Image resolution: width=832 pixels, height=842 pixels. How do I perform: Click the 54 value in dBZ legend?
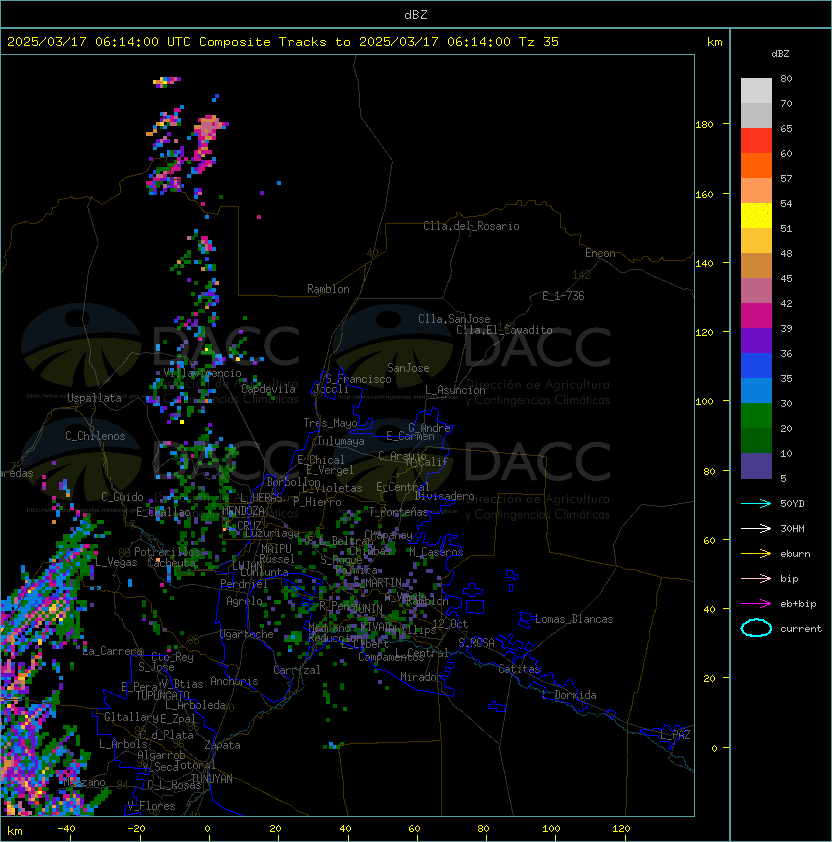[x=786, y=204]
